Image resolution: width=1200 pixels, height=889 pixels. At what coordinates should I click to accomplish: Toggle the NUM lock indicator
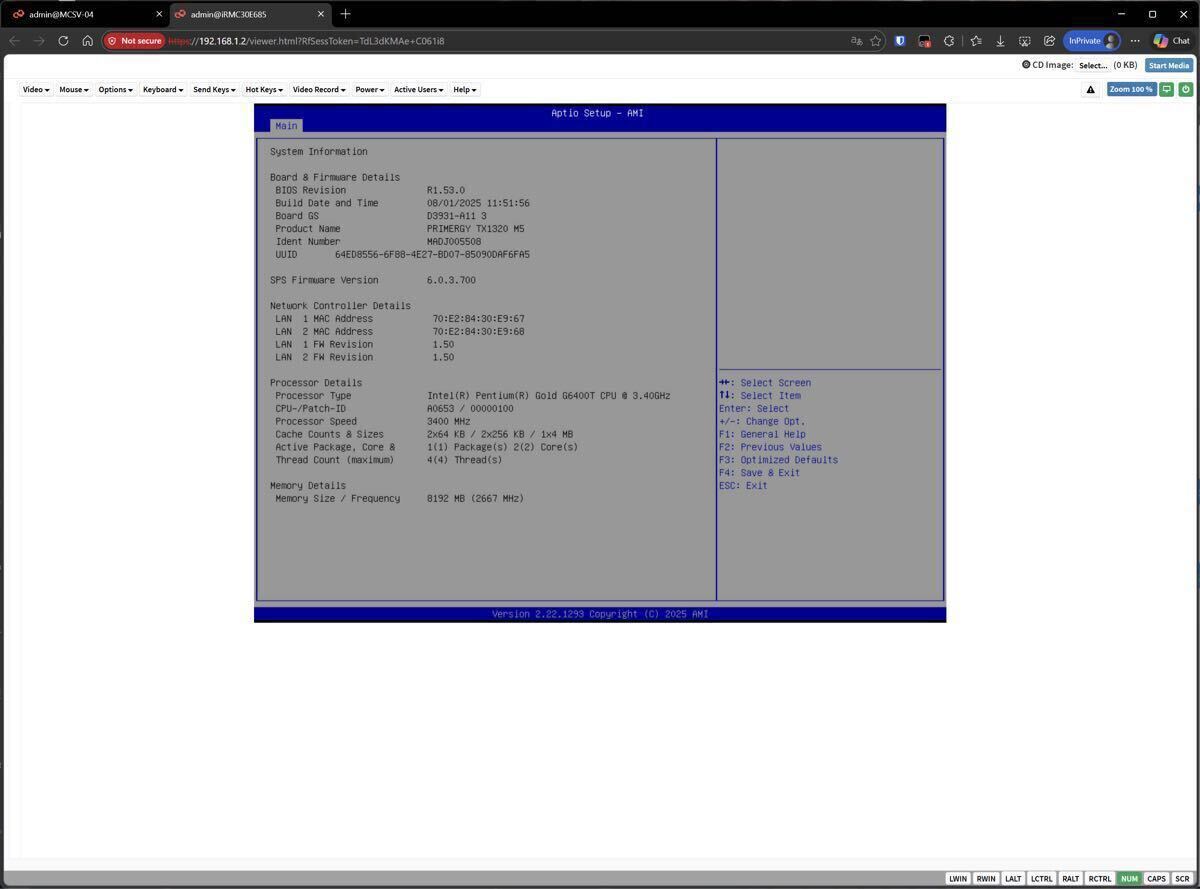[1129, 878]
